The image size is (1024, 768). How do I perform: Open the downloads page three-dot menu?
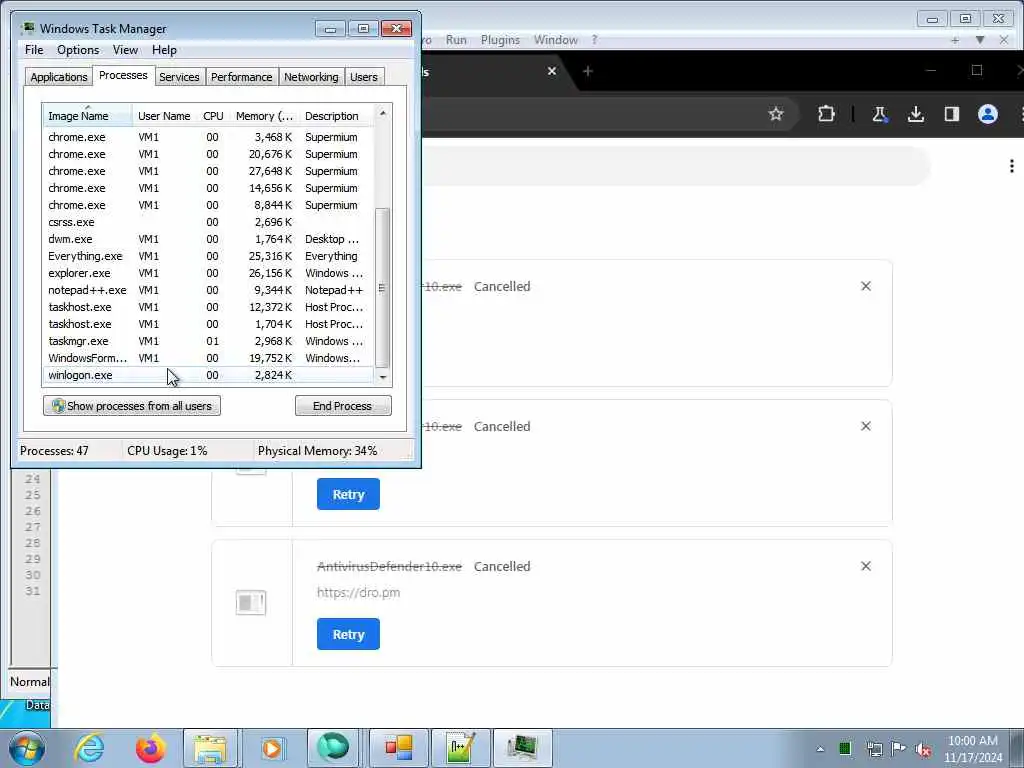coord(1012,166)
